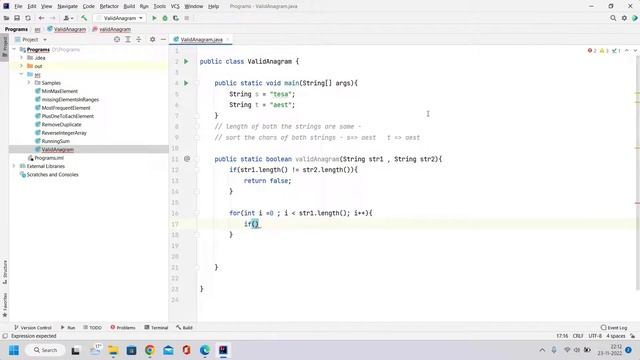This screenshot has width=640, height=360.
Task: Open Project panel gear options
Action: pos(152,39)
